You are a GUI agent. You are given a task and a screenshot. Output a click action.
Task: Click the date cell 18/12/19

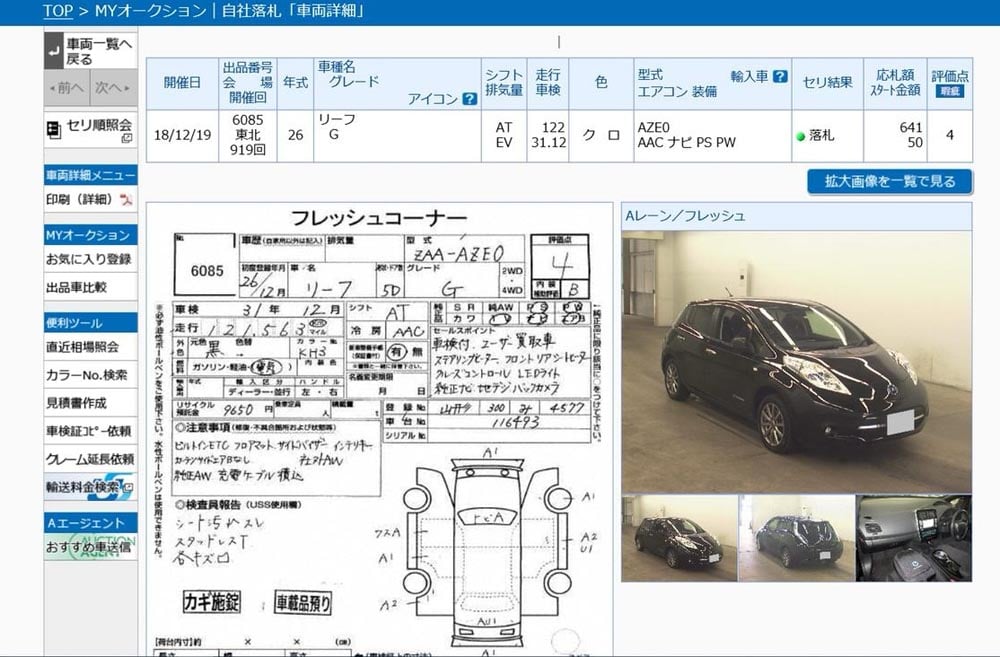pyautogui.click(x=182, y=136)
